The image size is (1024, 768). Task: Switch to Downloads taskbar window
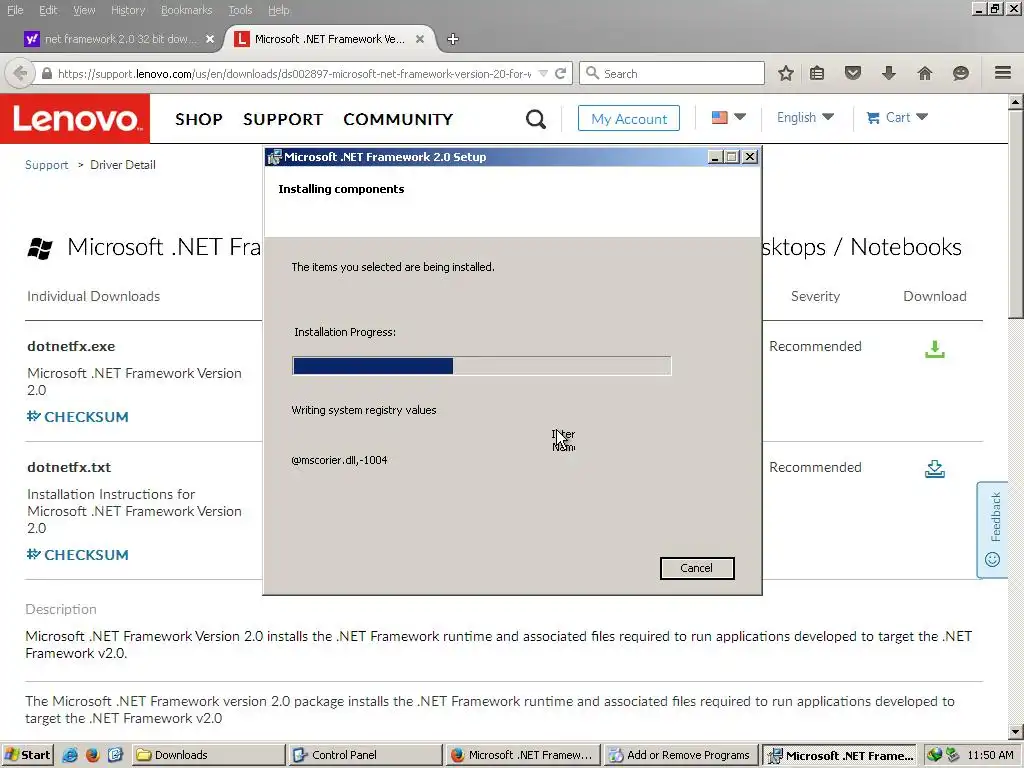[x=208, y=755]
